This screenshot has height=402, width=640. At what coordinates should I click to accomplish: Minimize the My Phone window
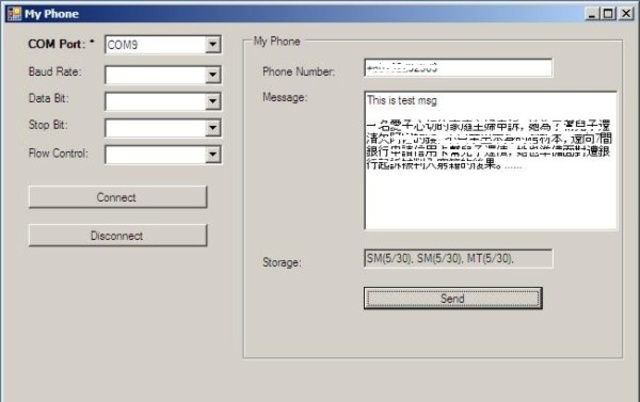click(591, 14)
